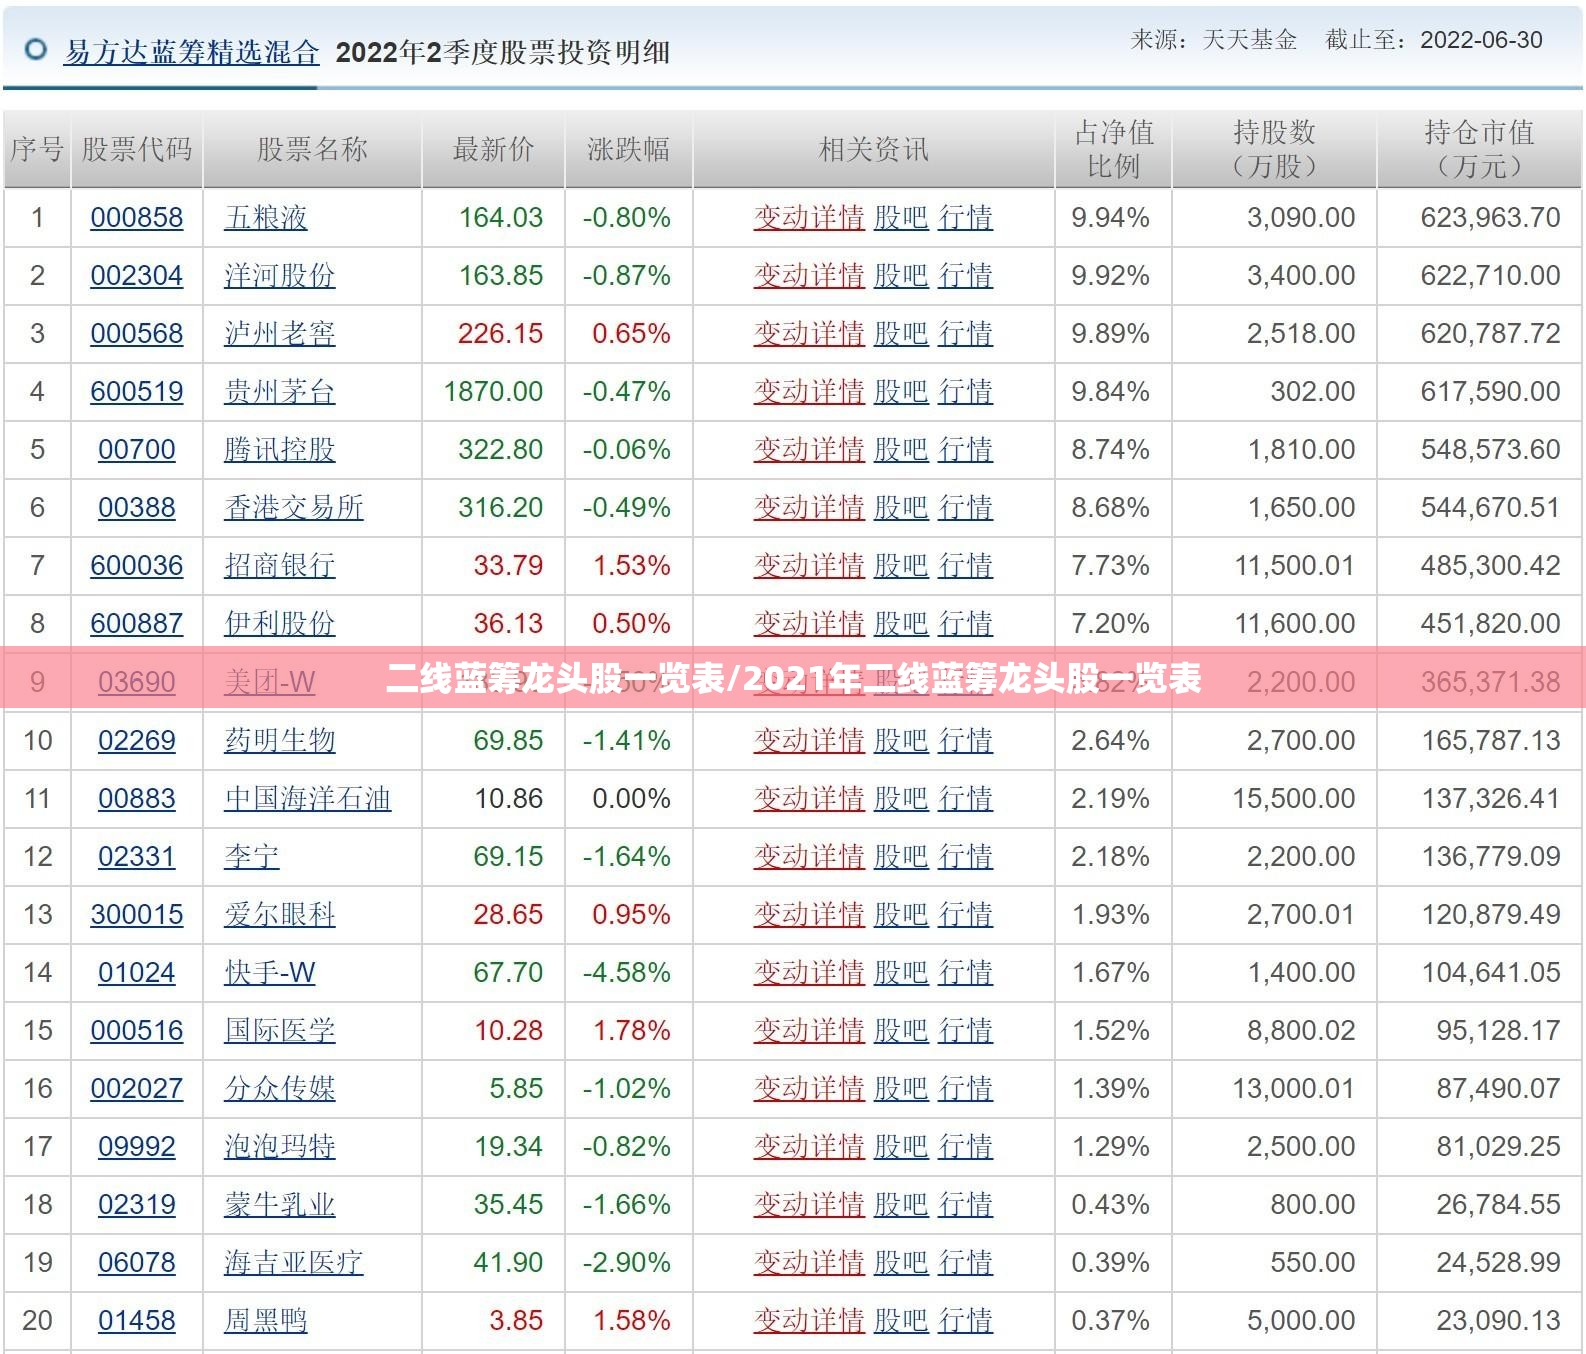This screenshot has width=1586, height=1354.
Task: Open 变动详情 for 香港交易所 row
Action: (809, 507)
